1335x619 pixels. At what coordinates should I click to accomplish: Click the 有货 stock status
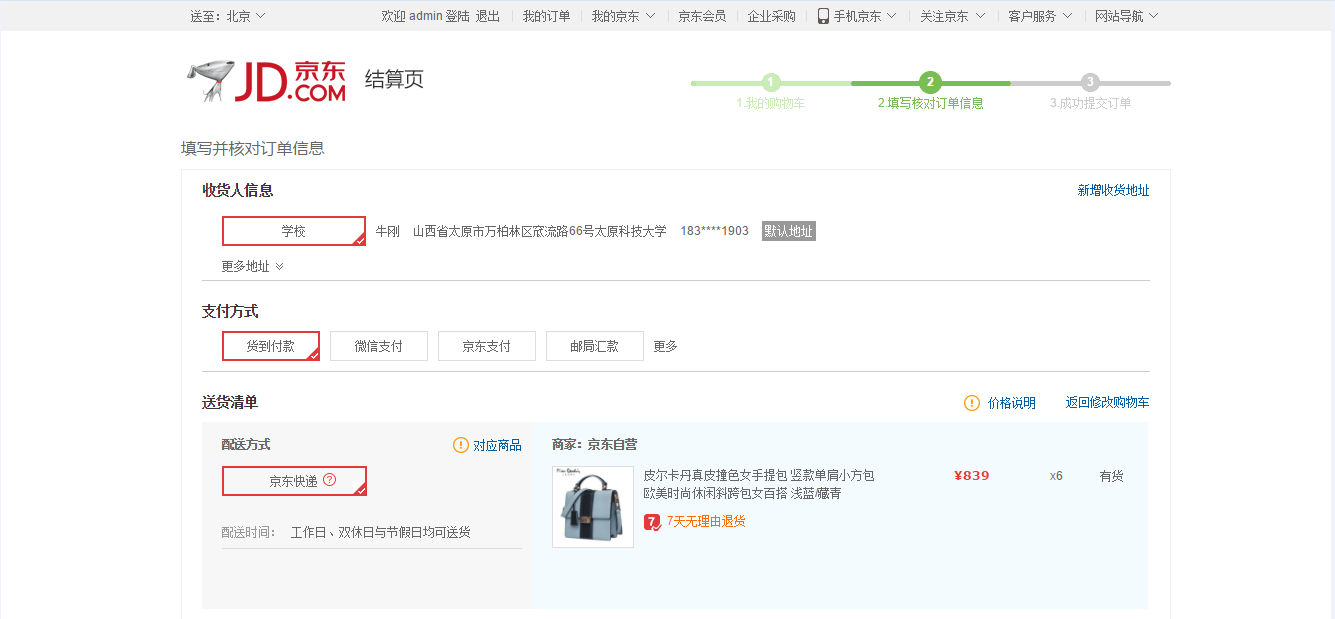tap(1112, 476)
